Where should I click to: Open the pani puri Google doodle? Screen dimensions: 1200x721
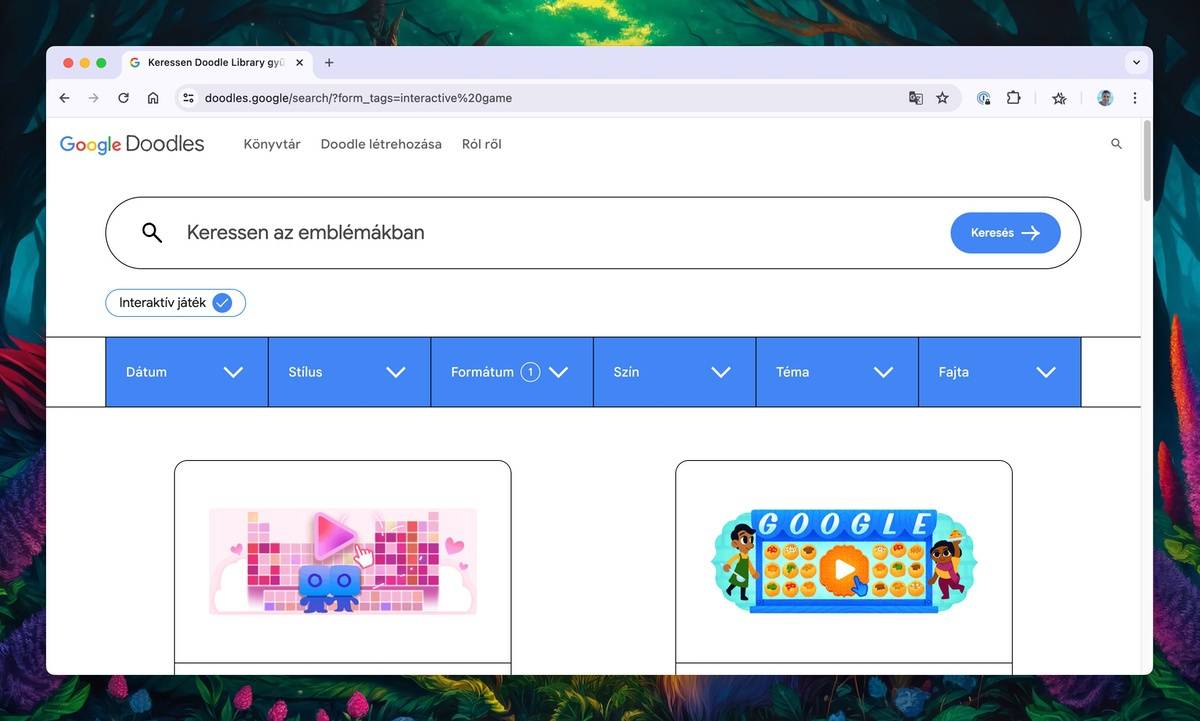click(x=843, y=561)
